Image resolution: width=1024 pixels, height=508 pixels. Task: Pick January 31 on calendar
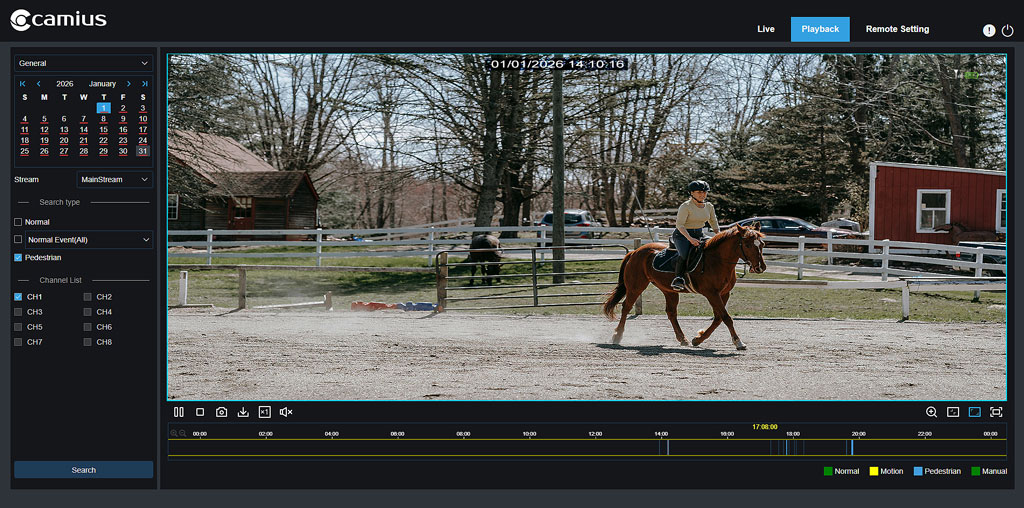[x=142, y=151]
